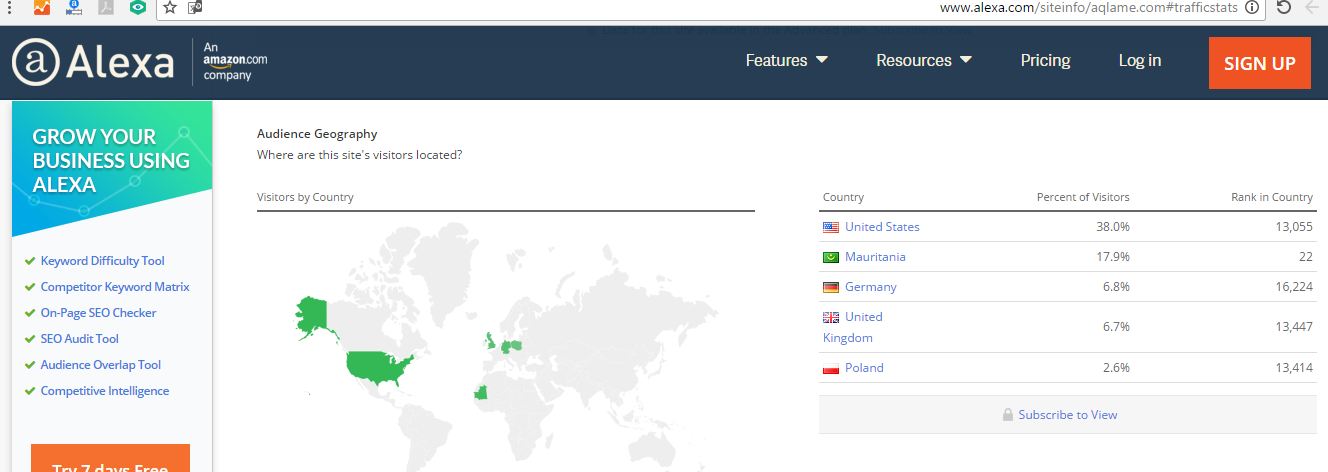This screenshot has width=1328, height=472.
Task: Click the 2.6% visitors value
Action: tap(1116, 368)
